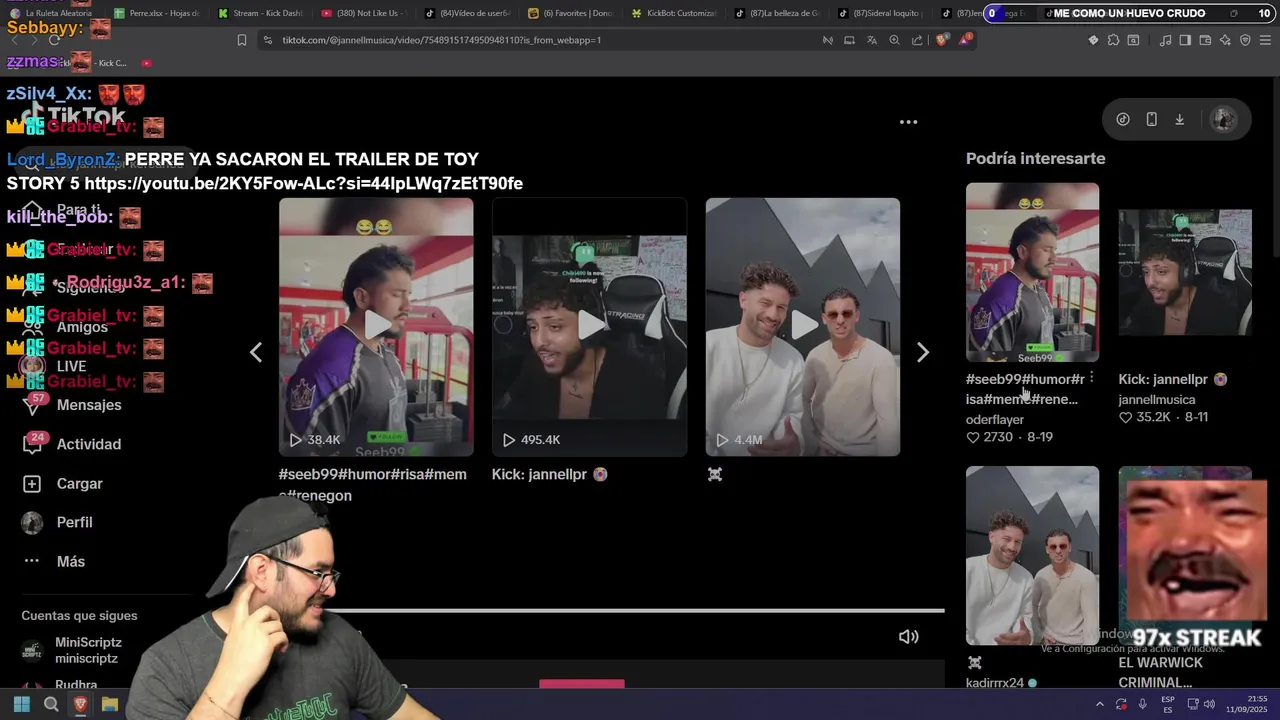Open the three-dot more options above videos
The image size is (1280, 720).
pyautogui.click(x=908, y=122)
